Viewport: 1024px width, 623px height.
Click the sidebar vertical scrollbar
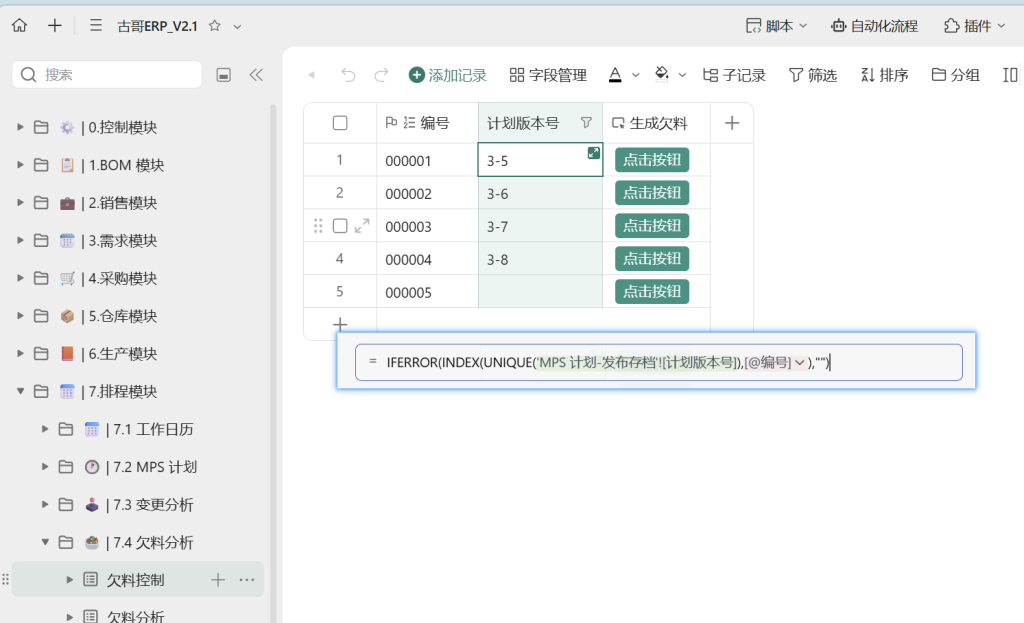[x=273, y=363]
